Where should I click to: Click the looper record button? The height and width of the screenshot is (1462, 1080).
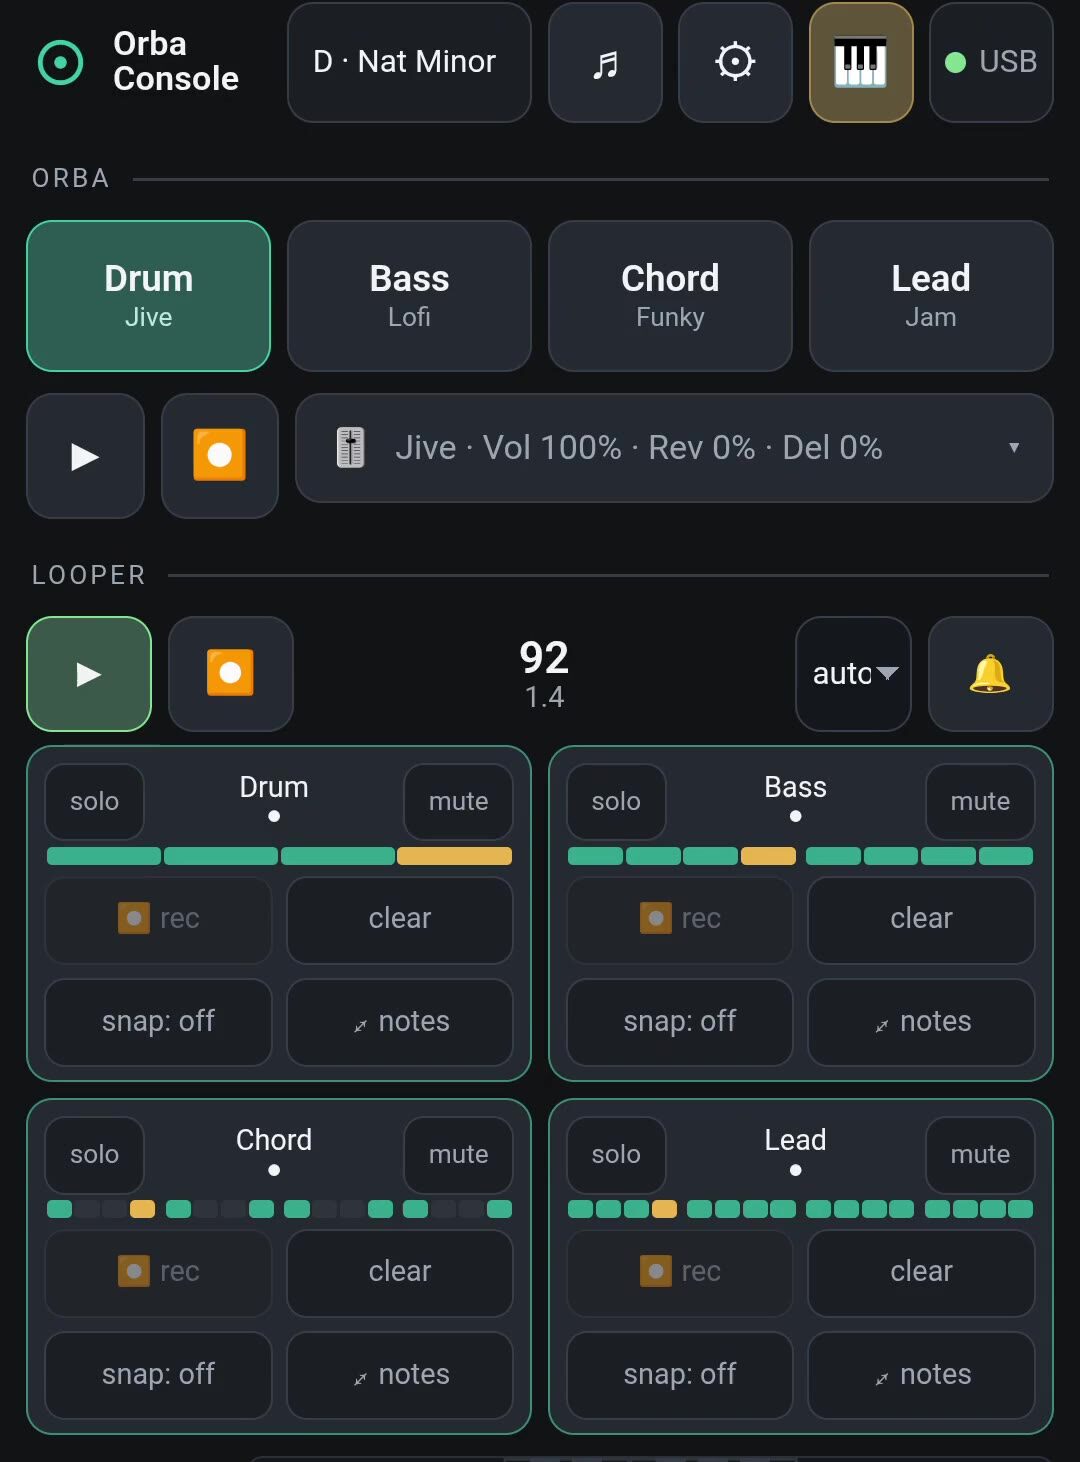tap(231, 674)
